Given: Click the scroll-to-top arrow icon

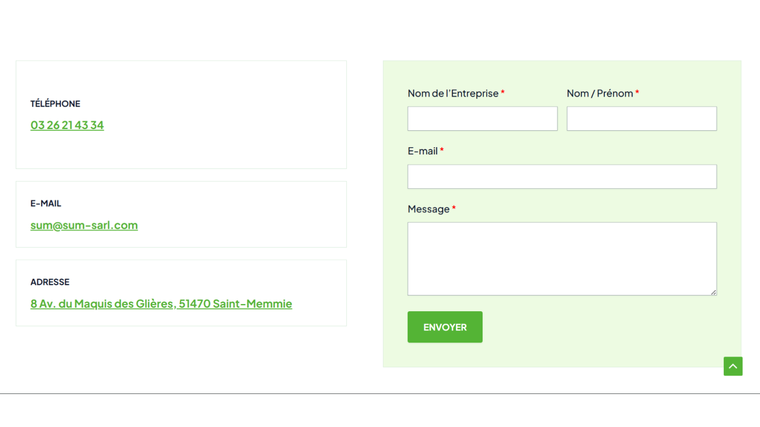Looking at the screenshot, I should pos(733,367).
